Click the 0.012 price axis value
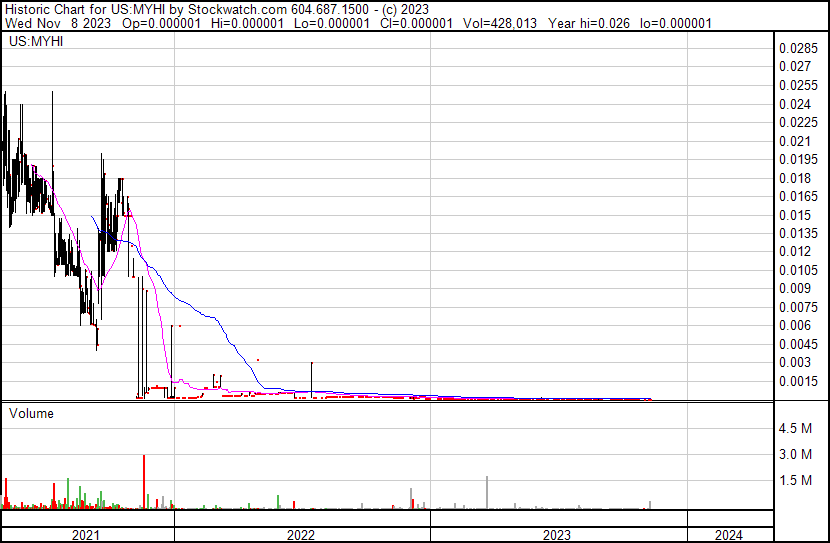 coord(795,251)
